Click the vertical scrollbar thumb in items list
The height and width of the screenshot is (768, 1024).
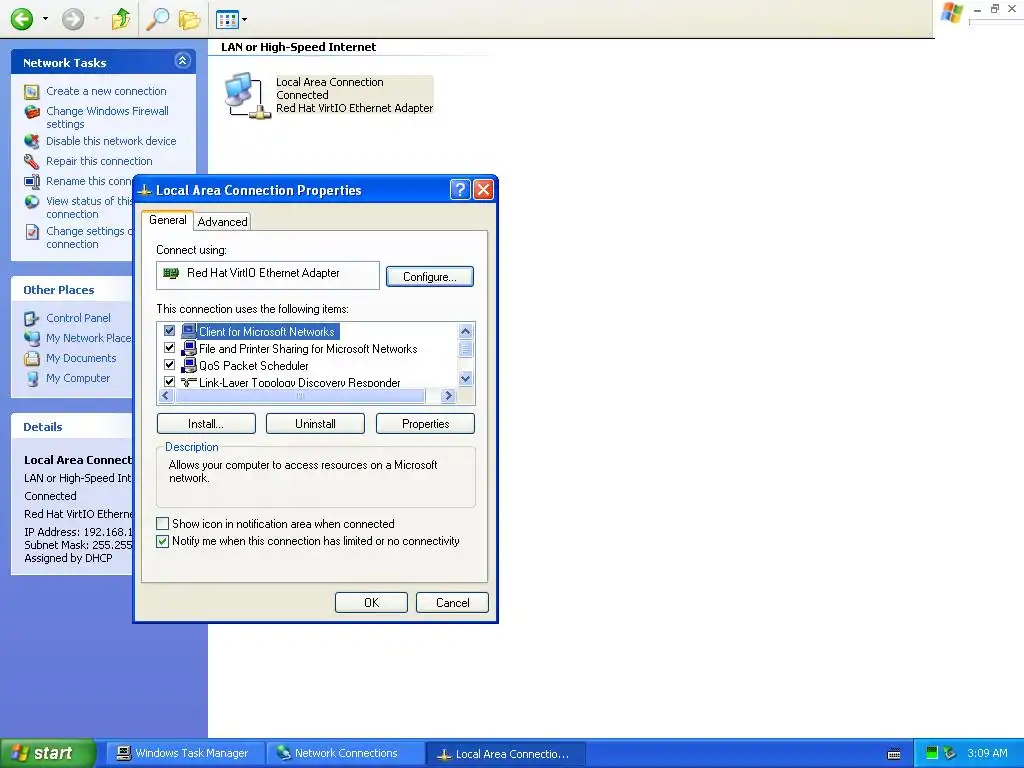point(466,349)
